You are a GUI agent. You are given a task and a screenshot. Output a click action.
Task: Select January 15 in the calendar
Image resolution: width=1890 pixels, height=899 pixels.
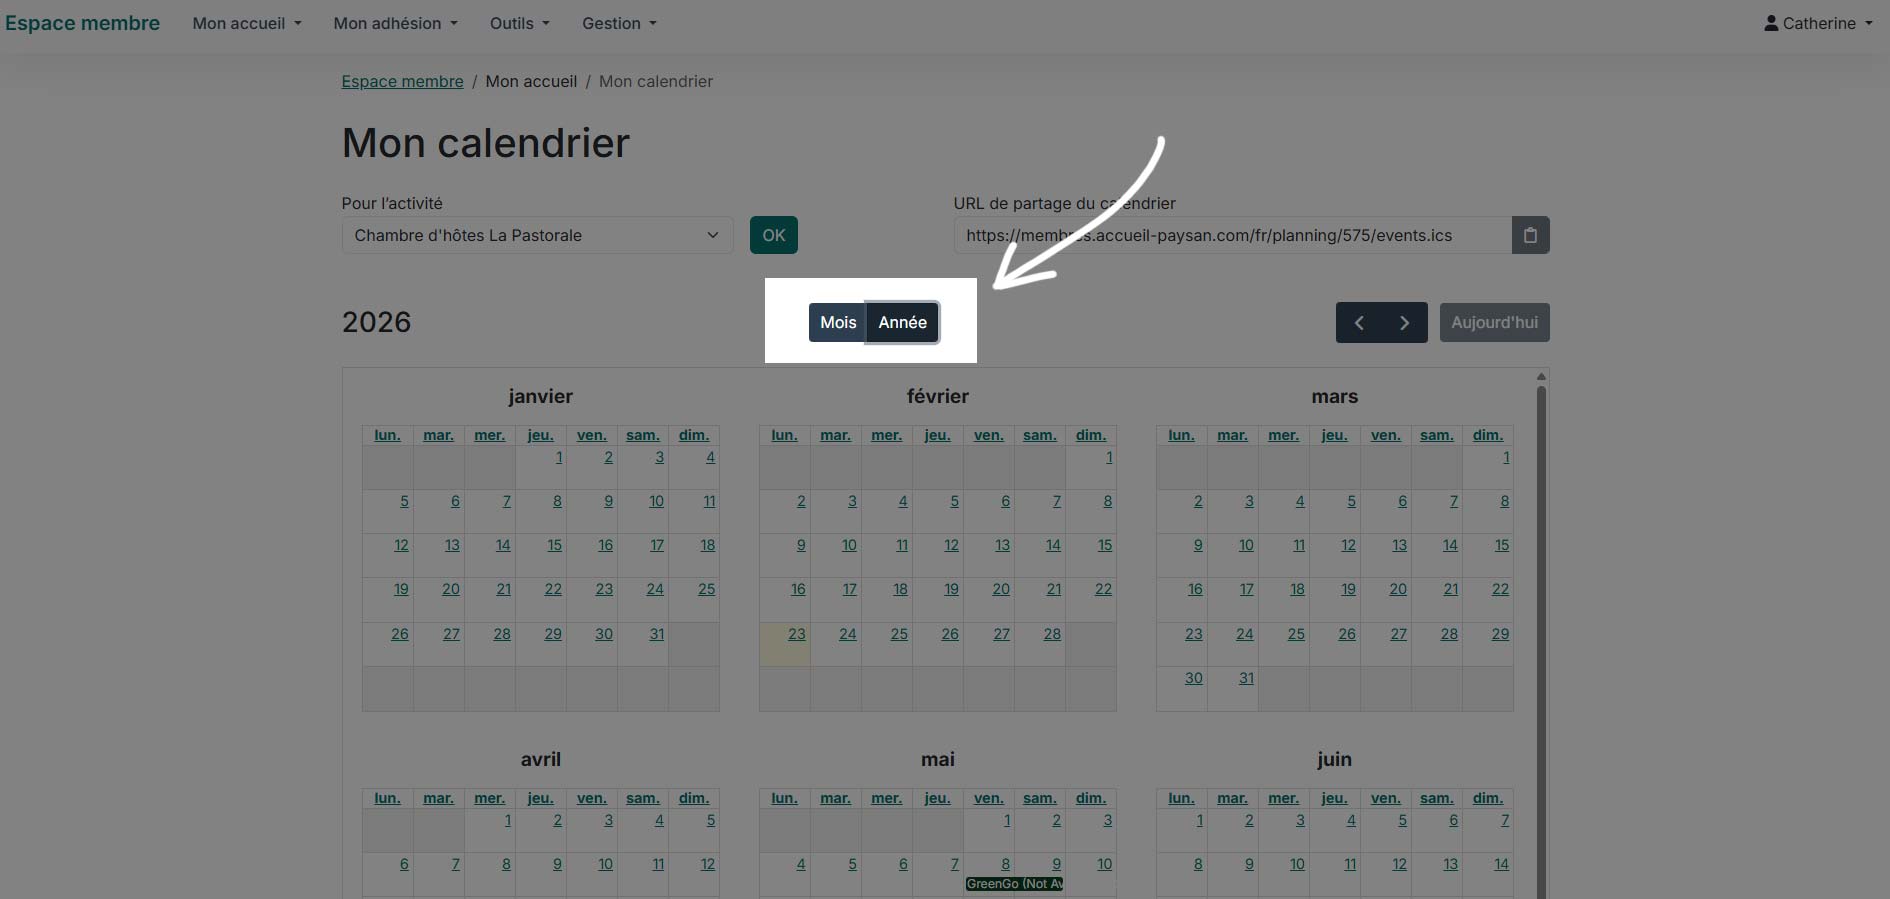[554, 545]
